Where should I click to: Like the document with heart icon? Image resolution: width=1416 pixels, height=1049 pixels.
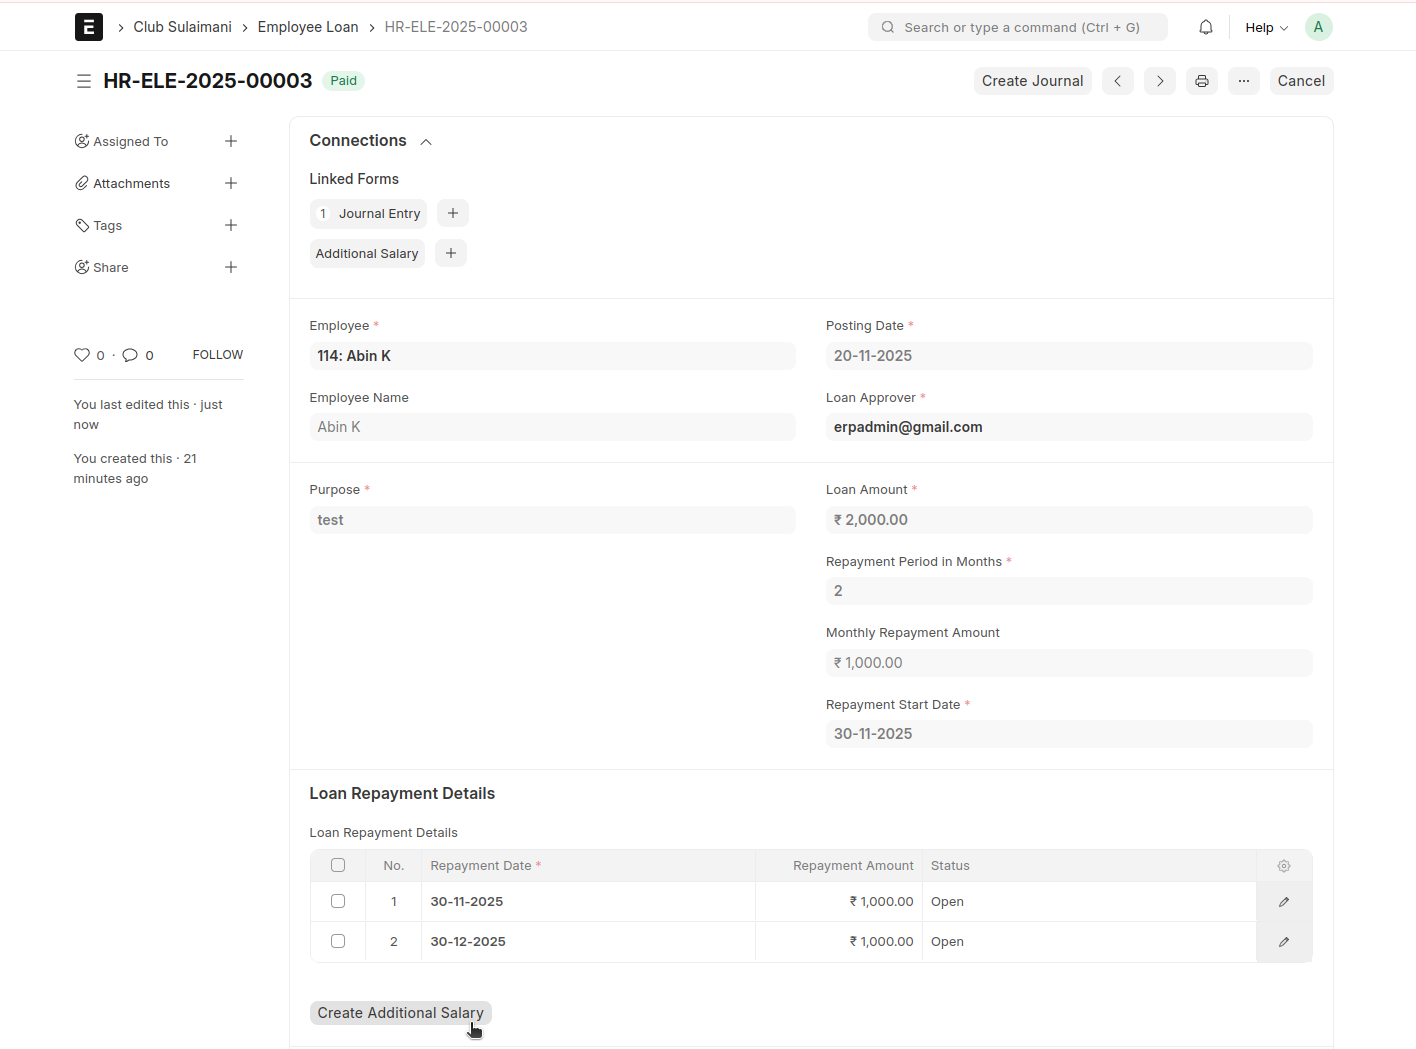(82, 355)
